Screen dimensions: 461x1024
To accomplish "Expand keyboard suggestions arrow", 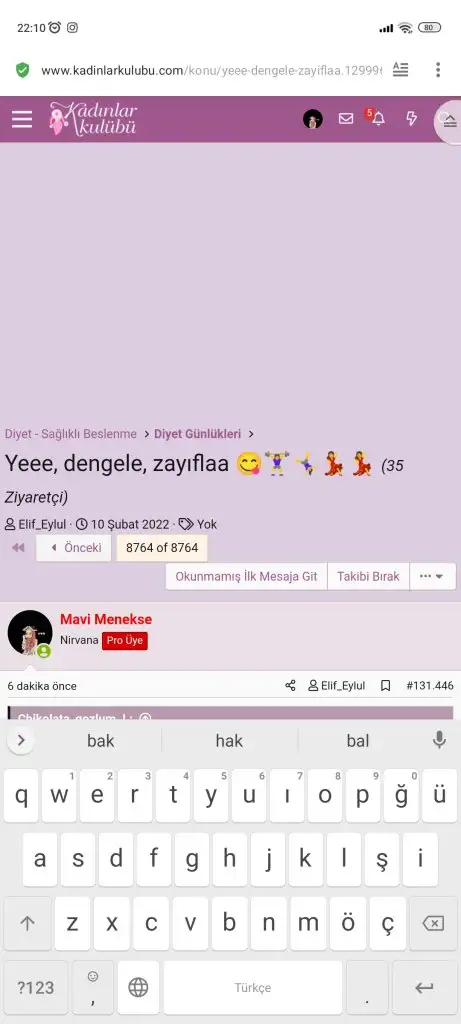I will (x=21, y=740).
